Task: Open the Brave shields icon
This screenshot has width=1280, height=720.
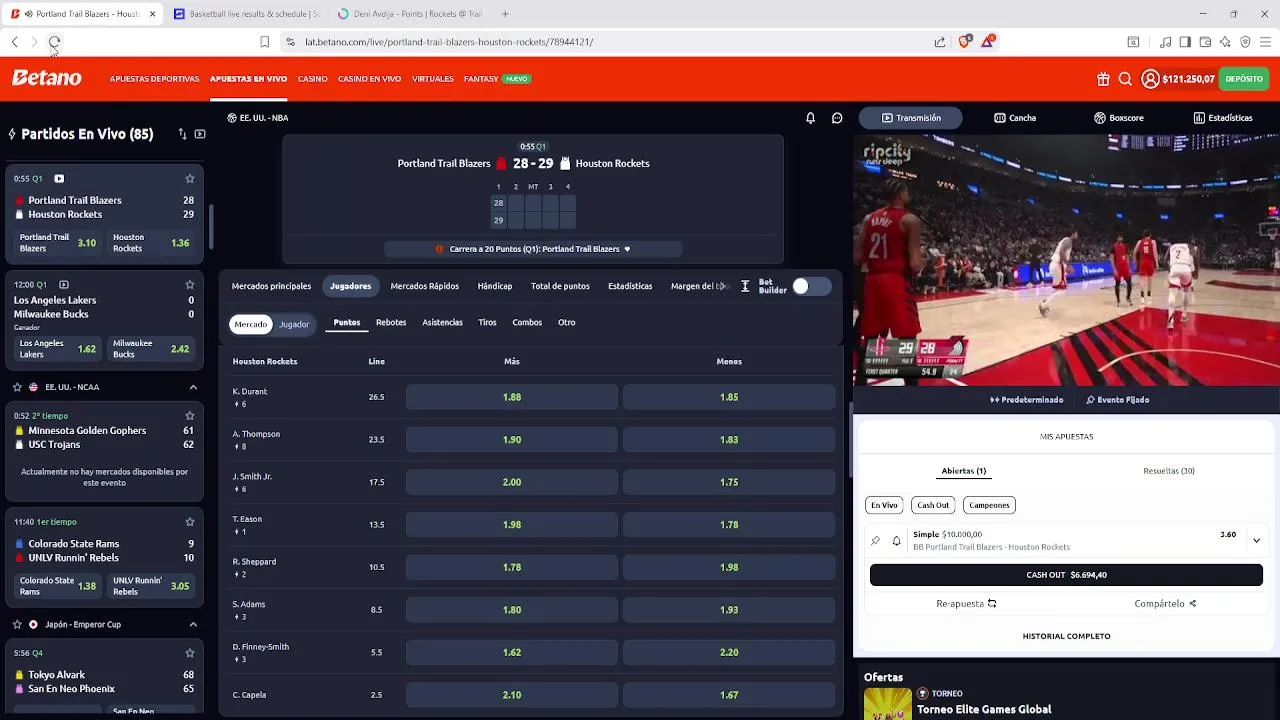Action: click(964, 41)
